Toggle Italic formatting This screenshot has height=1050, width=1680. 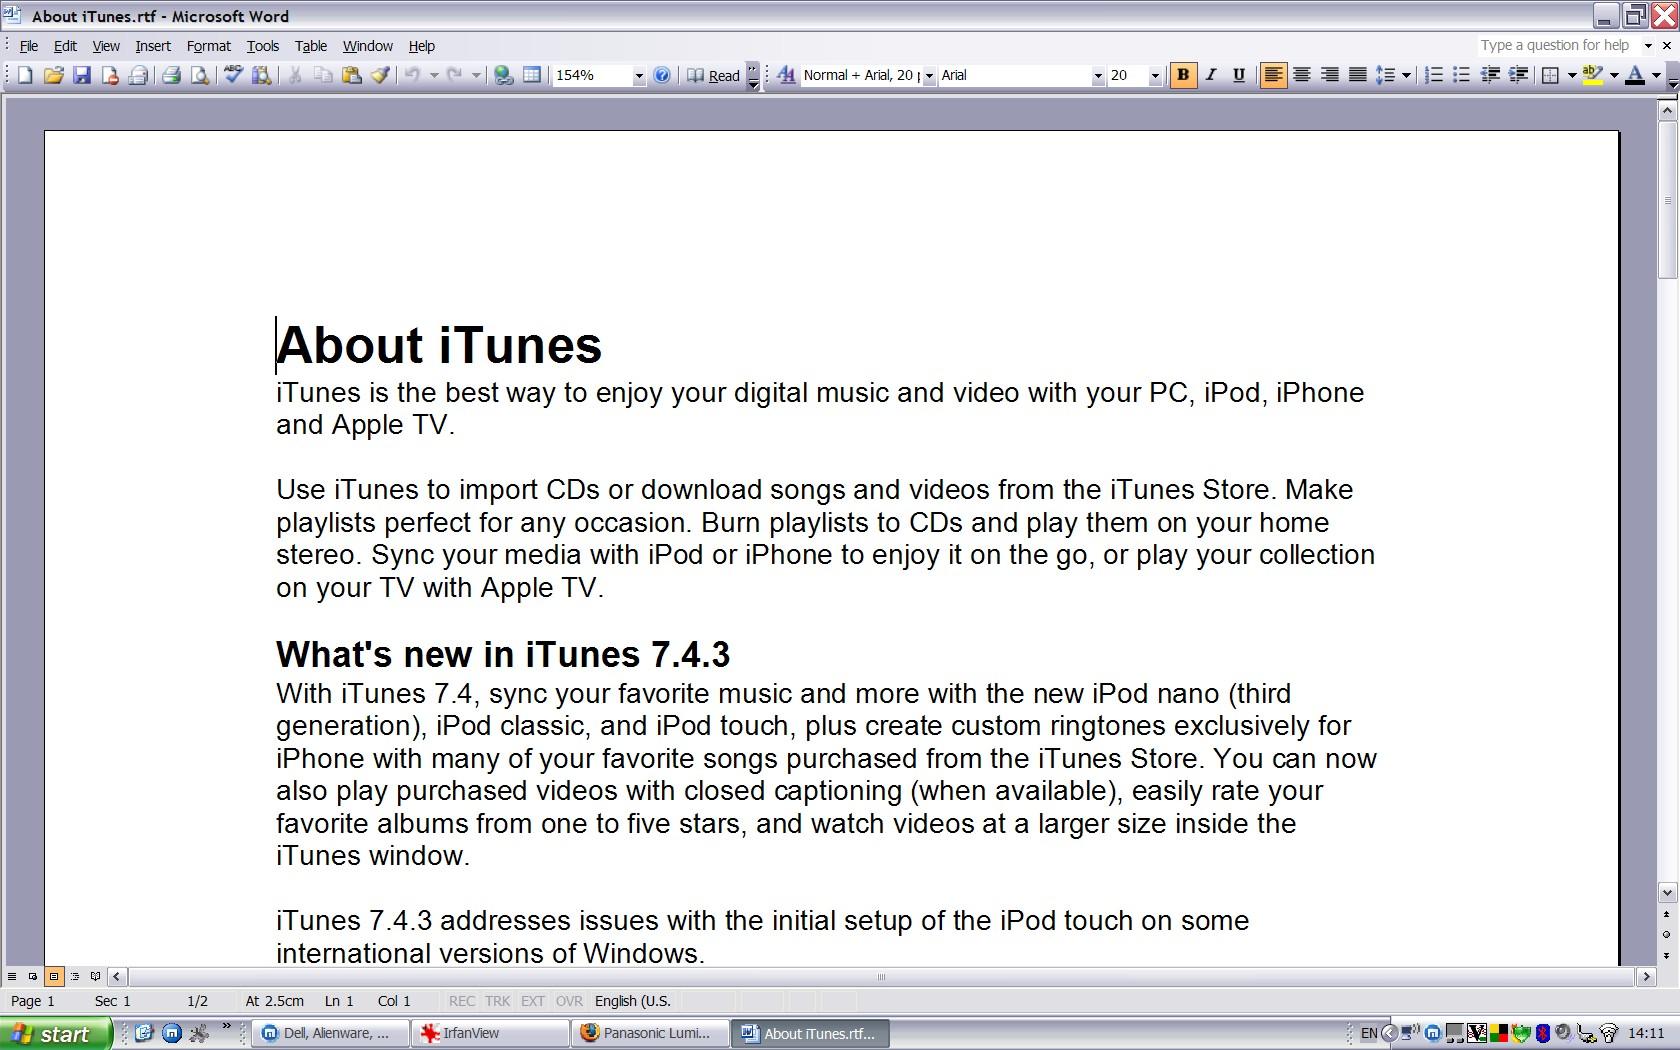tap(1211, 75)
